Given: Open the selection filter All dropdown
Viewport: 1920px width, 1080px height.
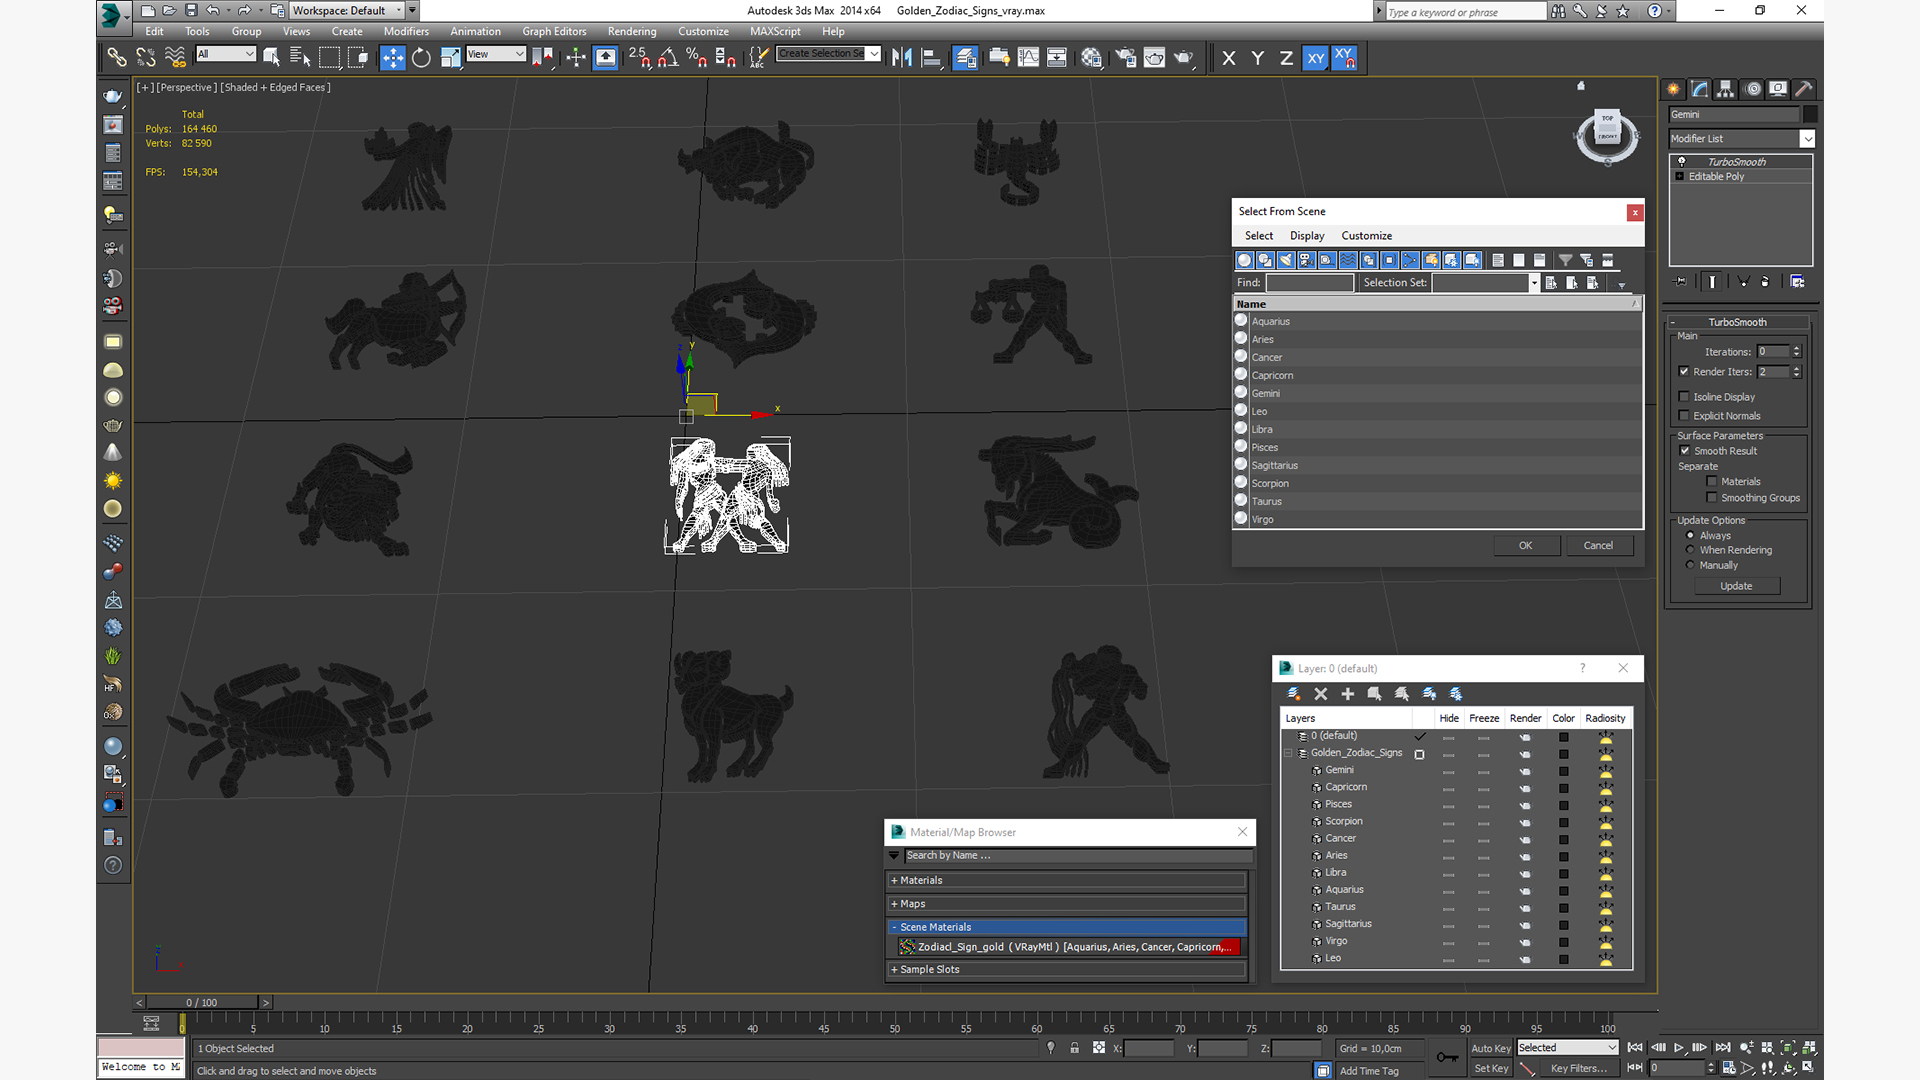Looking at the screenshot, I should pos(249,54).
